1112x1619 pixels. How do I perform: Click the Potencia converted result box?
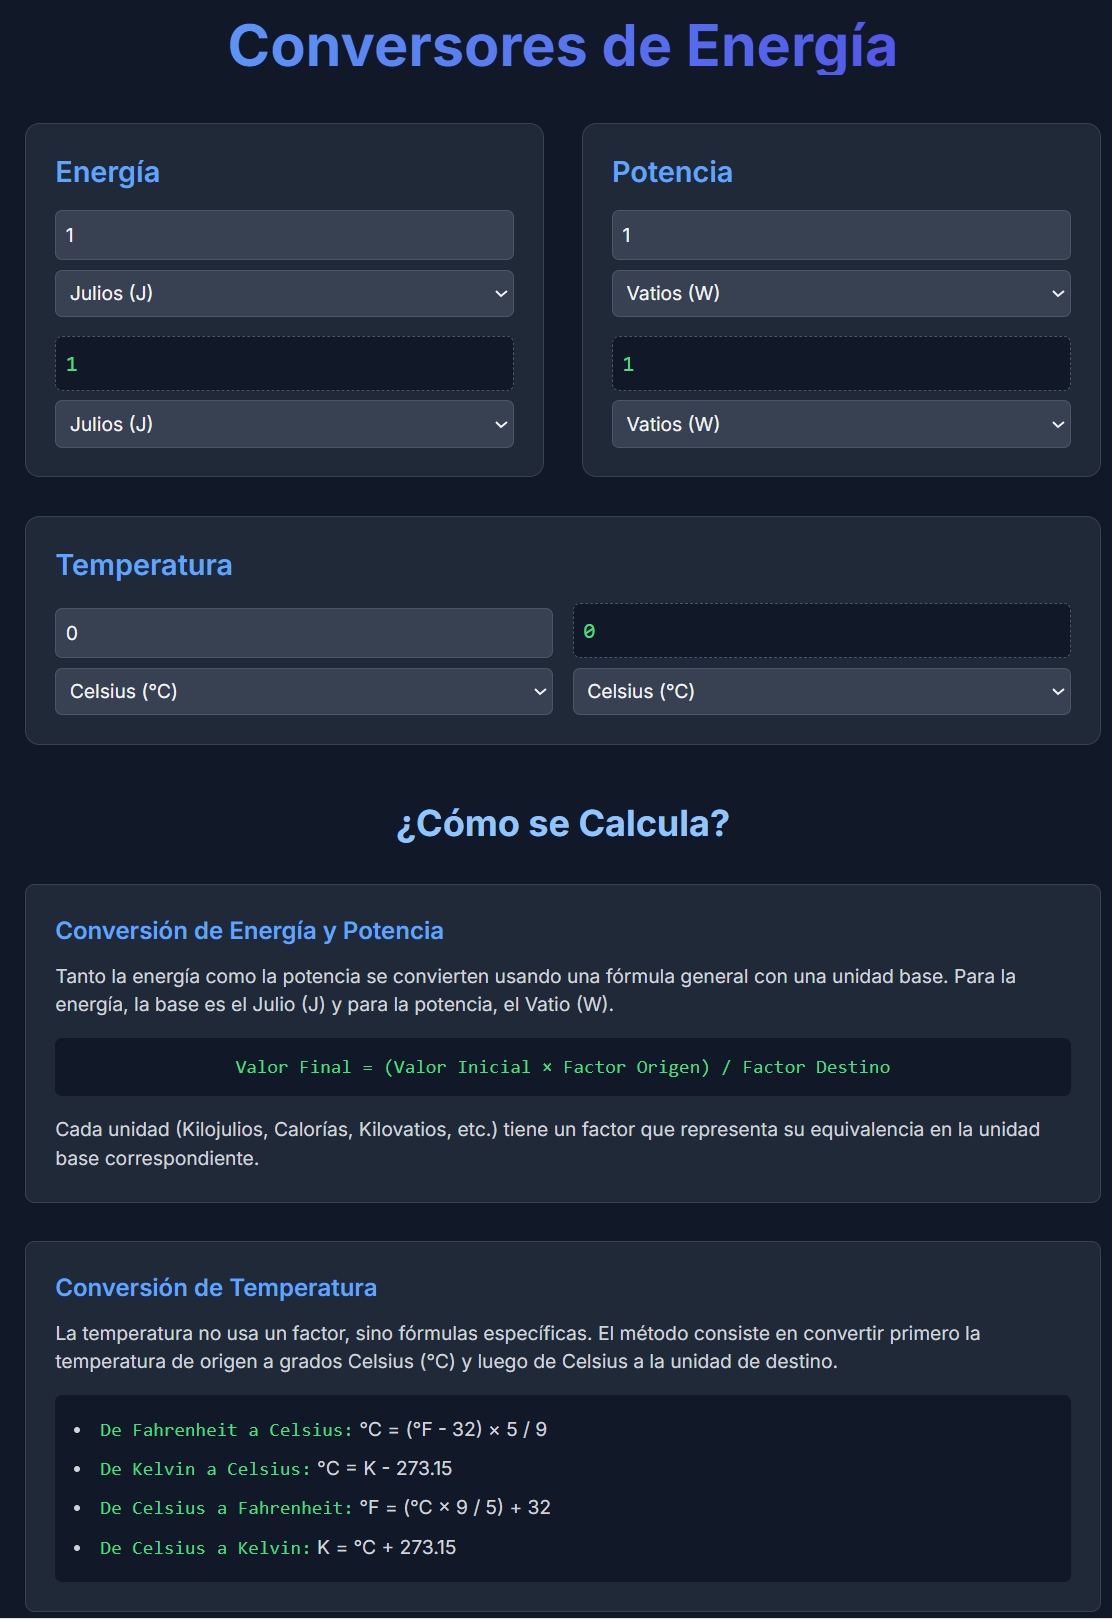click(840, 364)
